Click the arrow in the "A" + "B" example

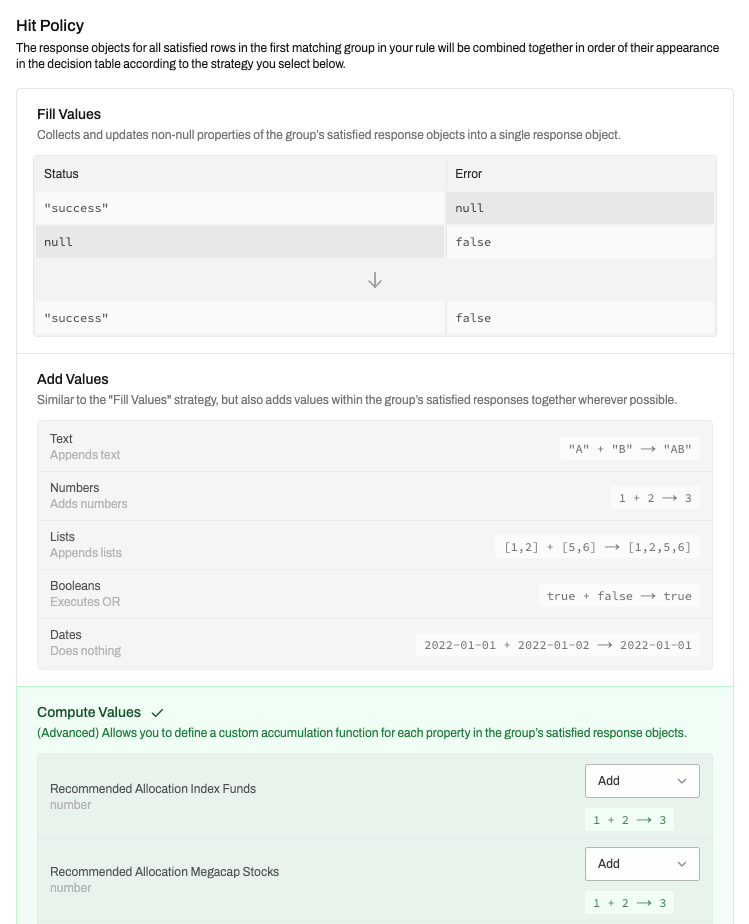[x=647, y=448]
